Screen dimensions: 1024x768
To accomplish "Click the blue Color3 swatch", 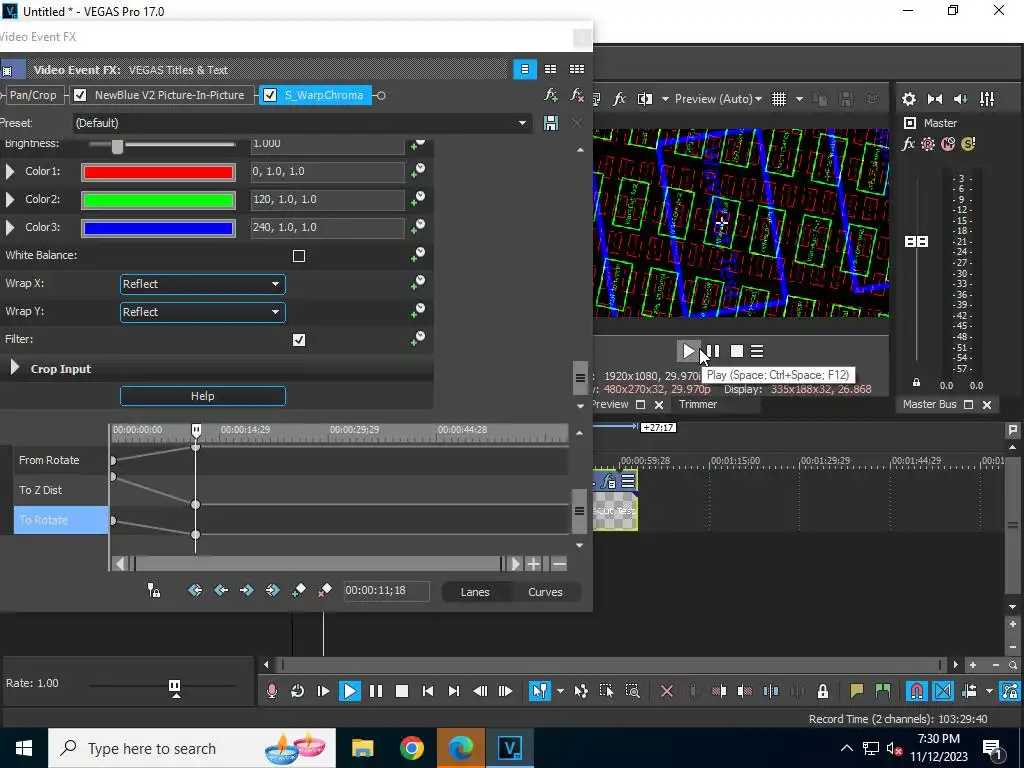I will point(158,228).
